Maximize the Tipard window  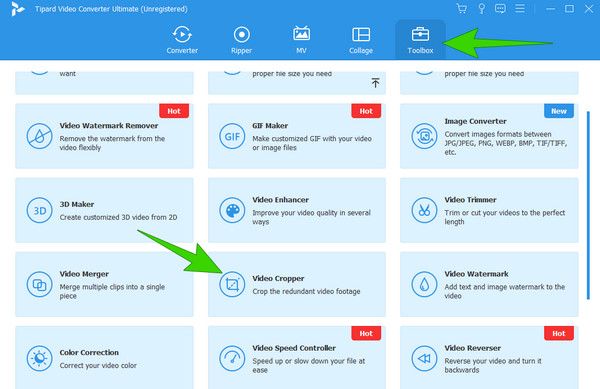(x=569, y=8)
